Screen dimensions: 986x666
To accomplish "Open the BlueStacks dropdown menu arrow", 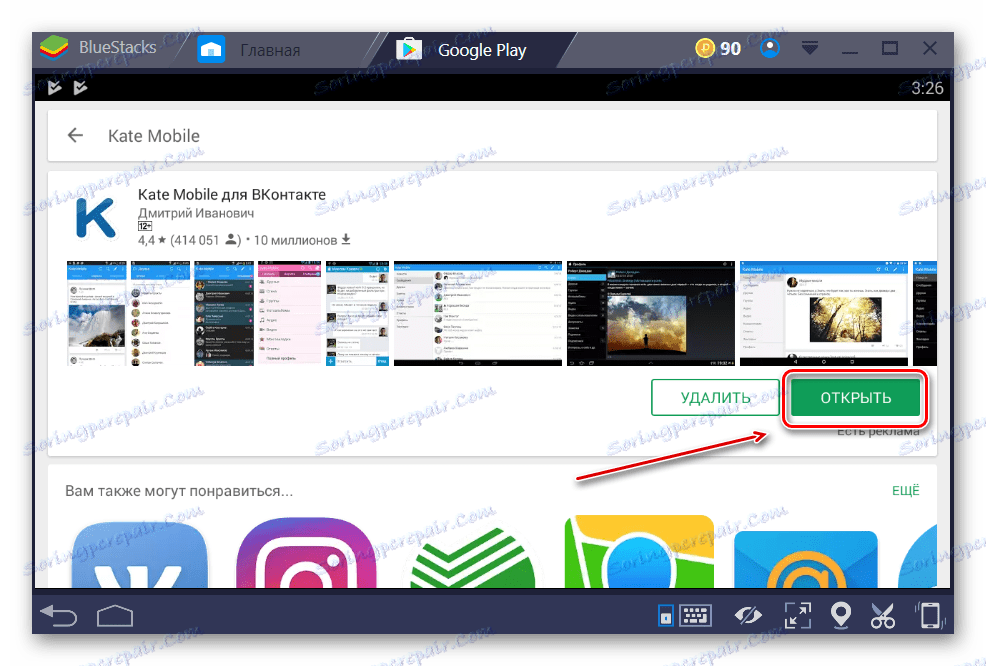I will 810,48.
